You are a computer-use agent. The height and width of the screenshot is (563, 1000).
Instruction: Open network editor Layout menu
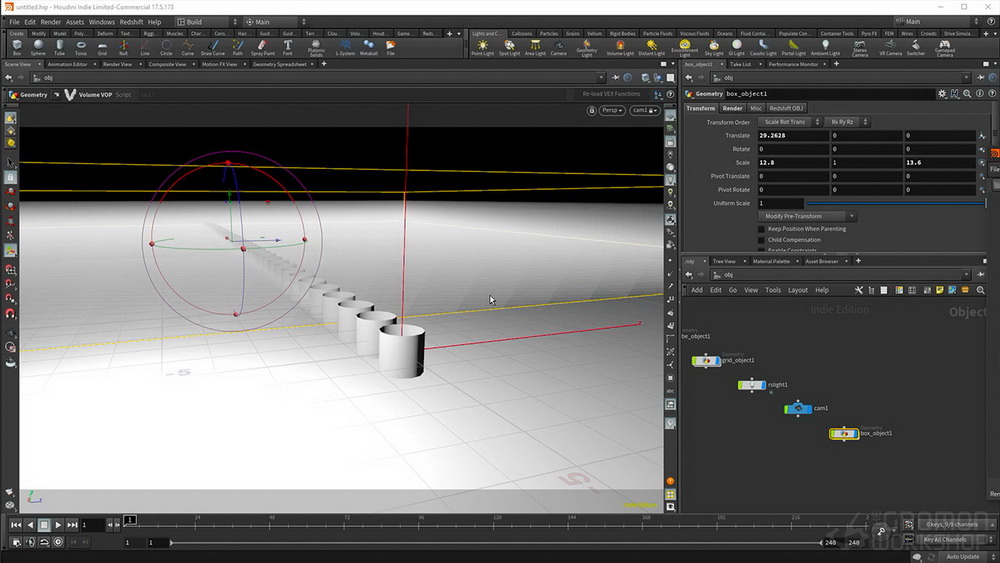(797, 290)
